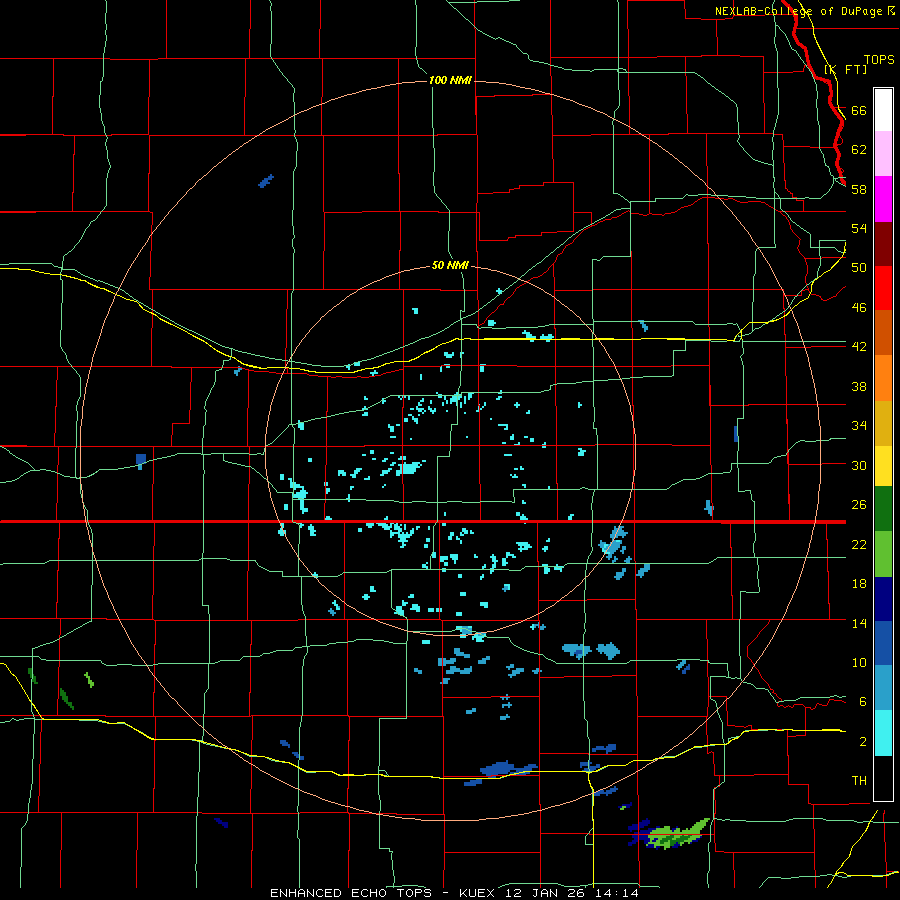Click the "38" scale value
Screen dimensions: 900x900
click(859, 386)
